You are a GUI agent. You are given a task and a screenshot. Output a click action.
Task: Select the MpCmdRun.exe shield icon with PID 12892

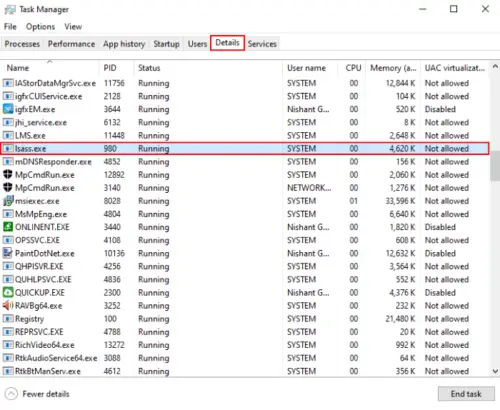coord(8,174)
